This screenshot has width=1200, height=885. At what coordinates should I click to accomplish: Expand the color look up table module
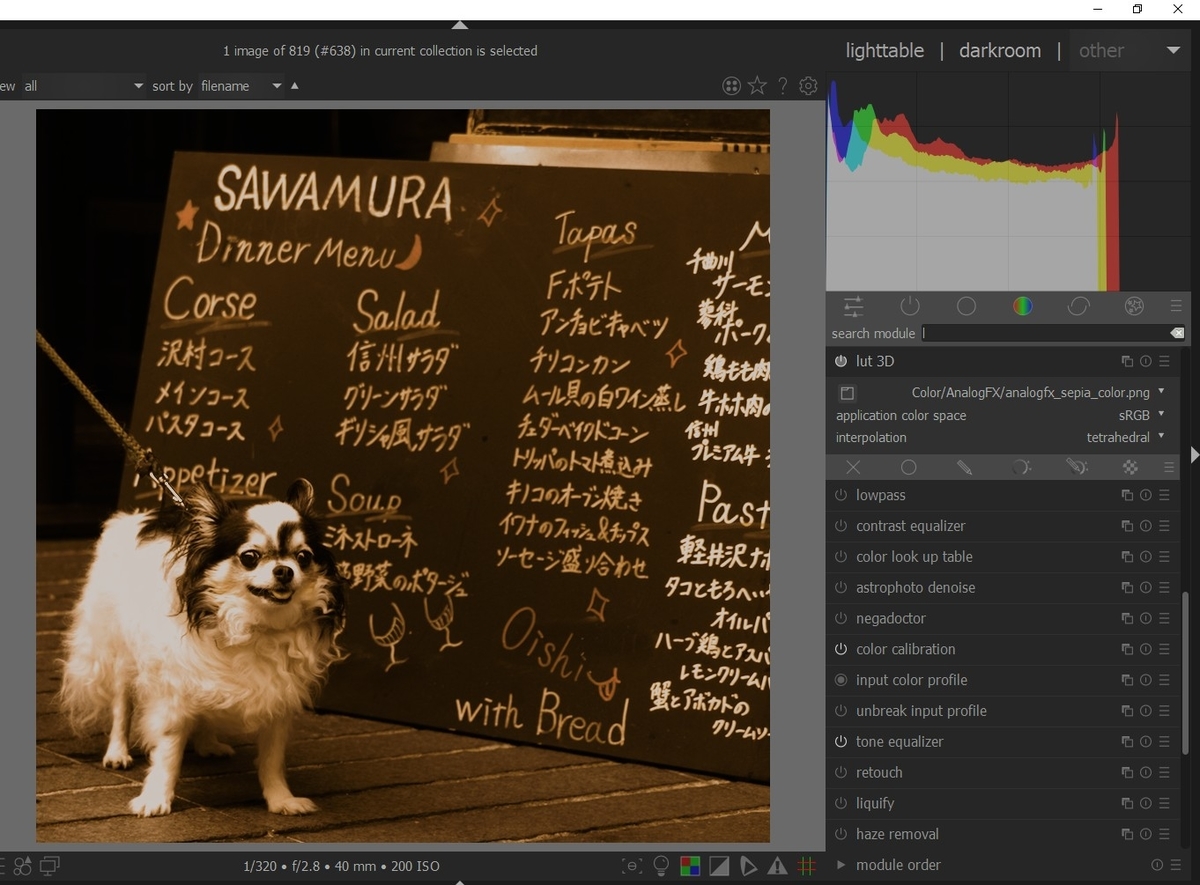914,557
